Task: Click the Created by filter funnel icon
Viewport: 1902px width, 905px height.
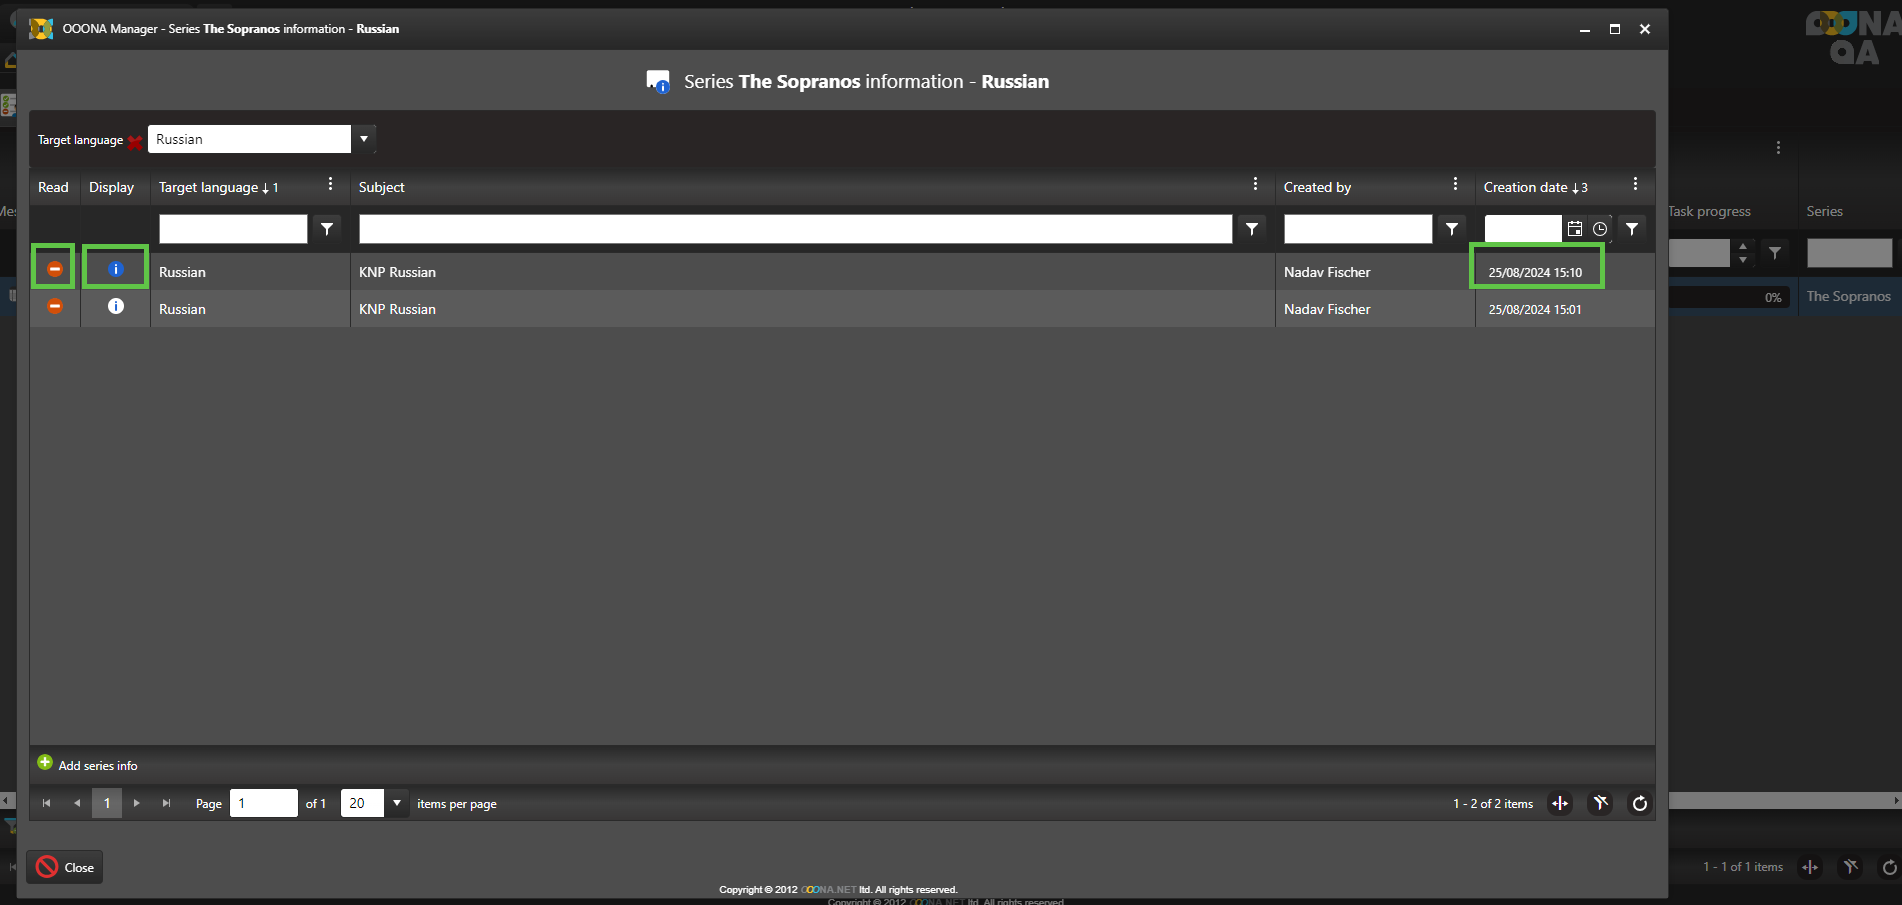Action: [1452, 229]
